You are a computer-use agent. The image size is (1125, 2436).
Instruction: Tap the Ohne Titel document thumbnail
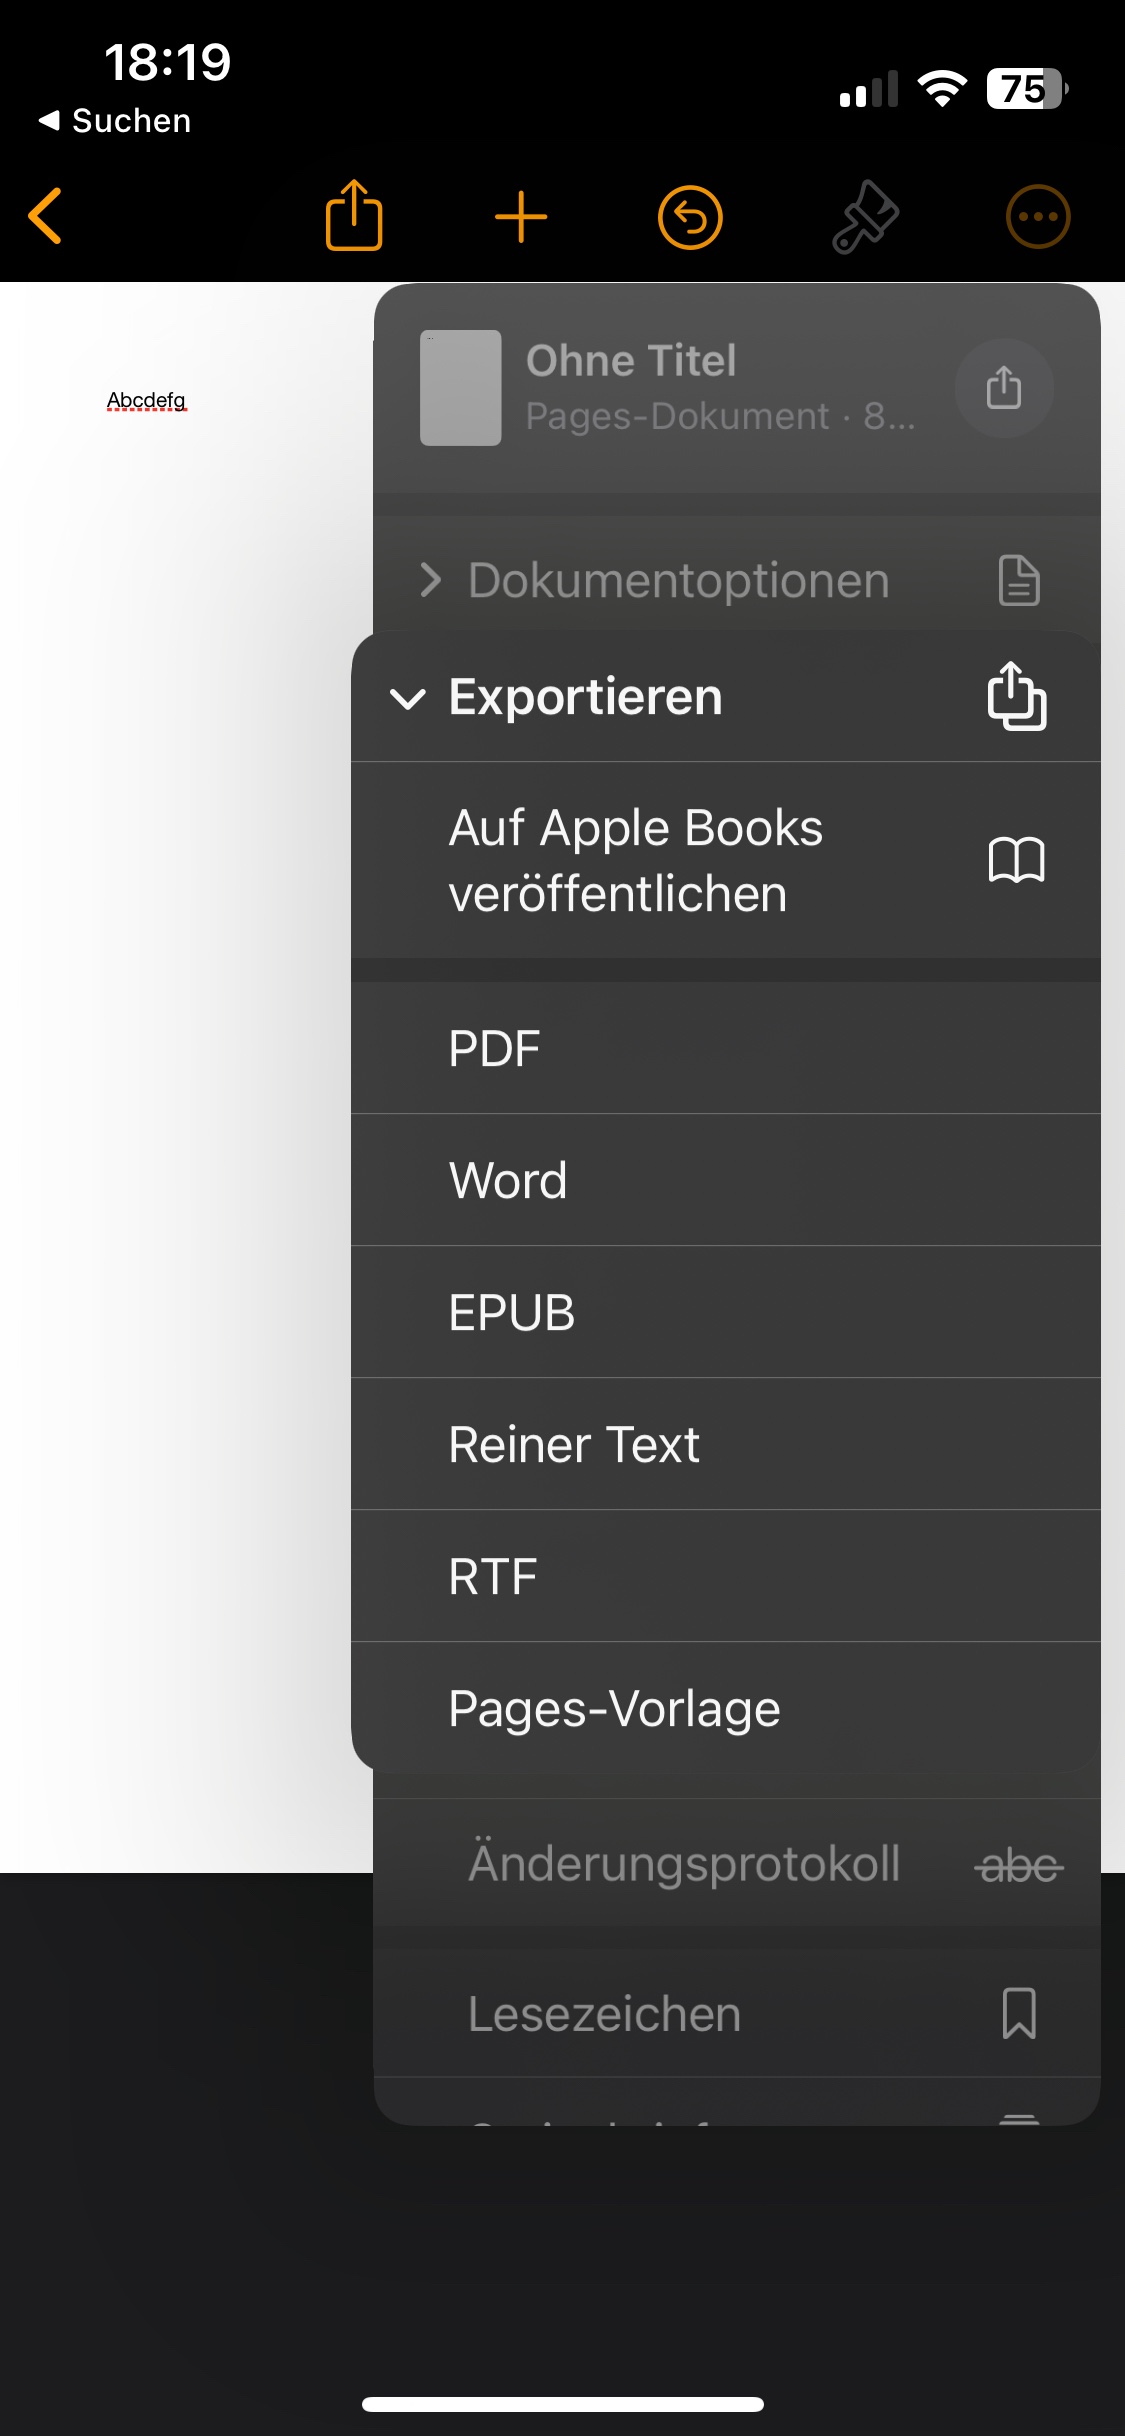point(460,388)
